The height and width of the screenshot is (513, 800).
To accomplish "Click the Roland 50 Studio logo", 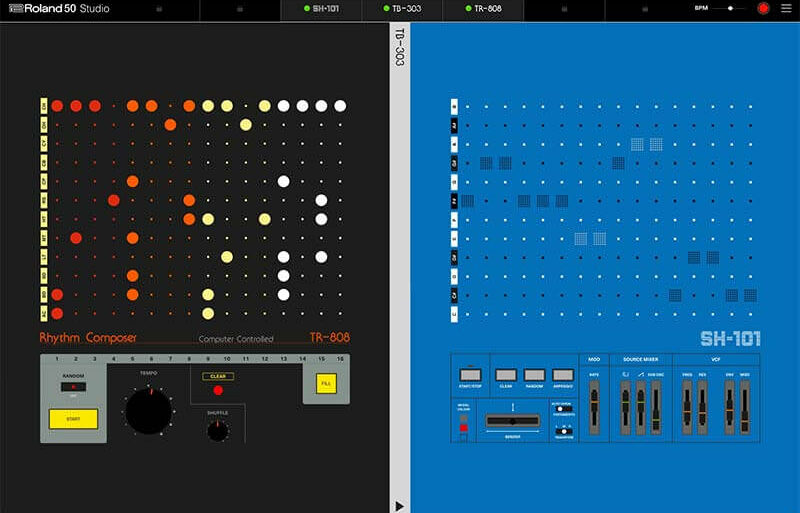I will click(x=59, y=9).
